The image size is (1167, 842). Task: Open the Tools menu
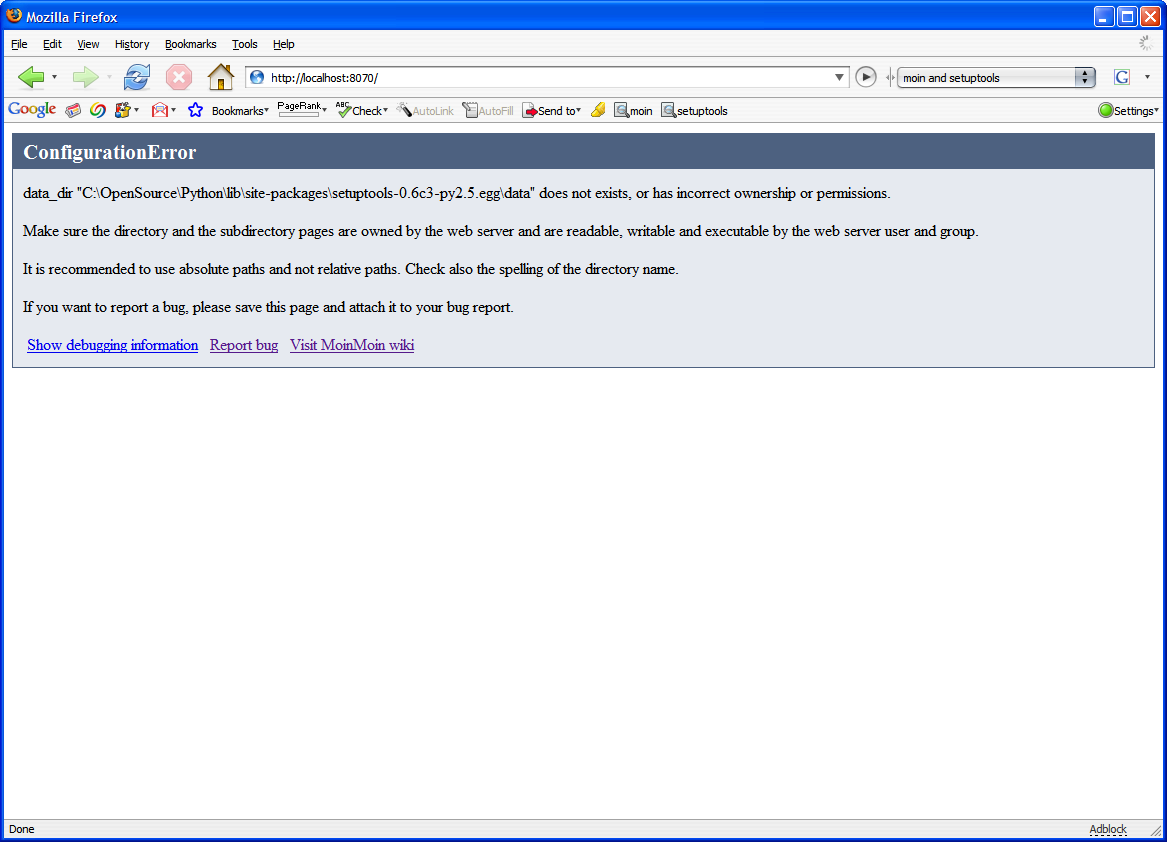[244, 44]
